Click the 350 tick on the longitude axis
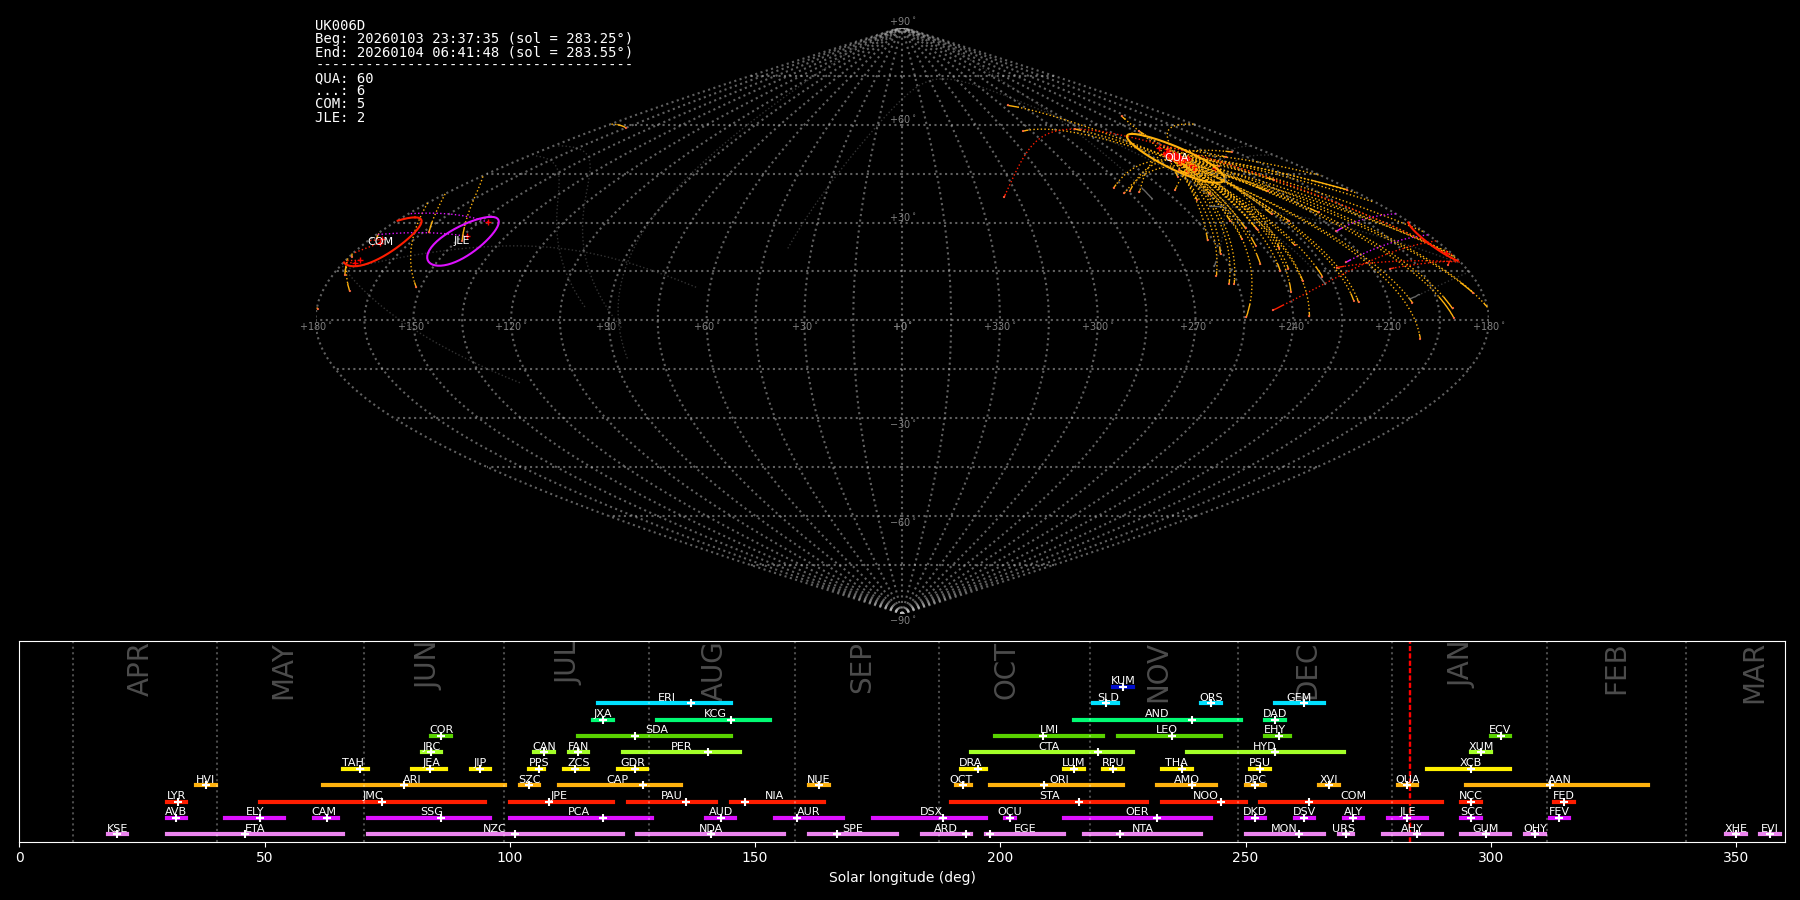Screen dimensions: 1800x900 1735,857
